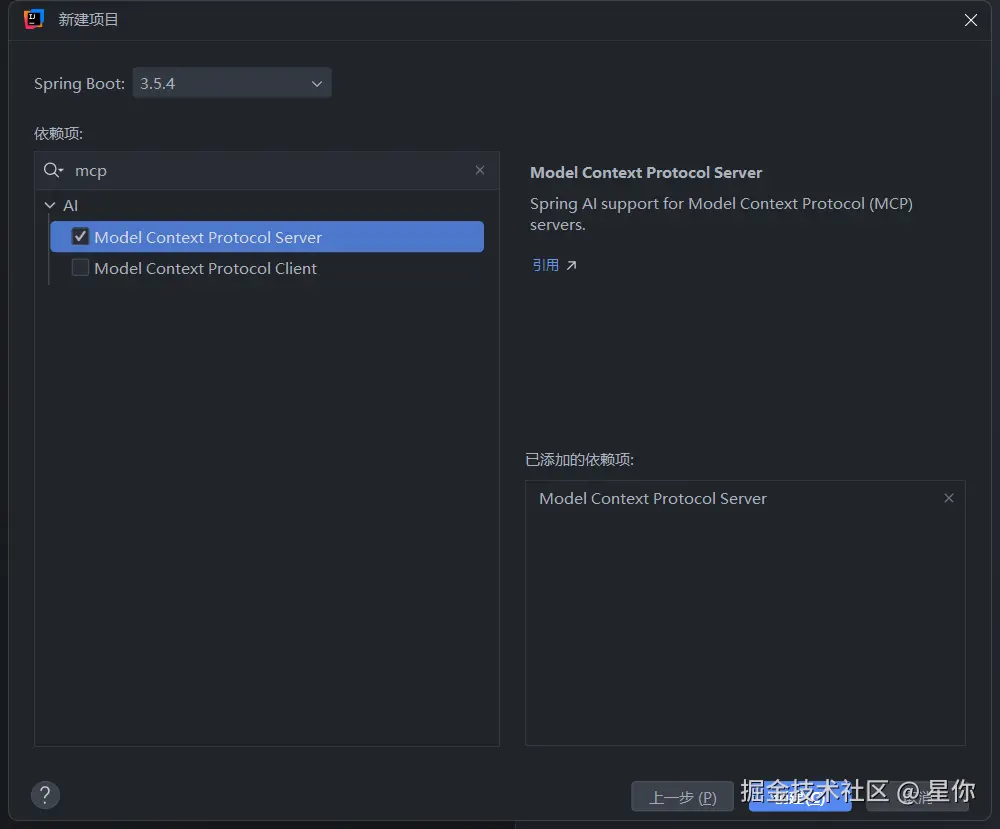Close the 新建项目 dialog
1000x829 pixels.
[970, 20]
